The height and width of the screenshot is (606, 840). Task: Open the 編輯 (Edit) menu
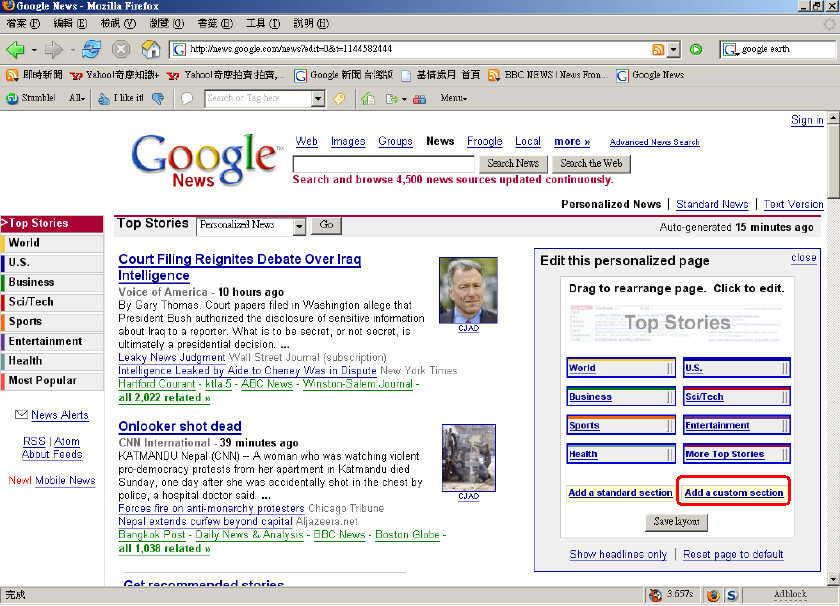70,24
